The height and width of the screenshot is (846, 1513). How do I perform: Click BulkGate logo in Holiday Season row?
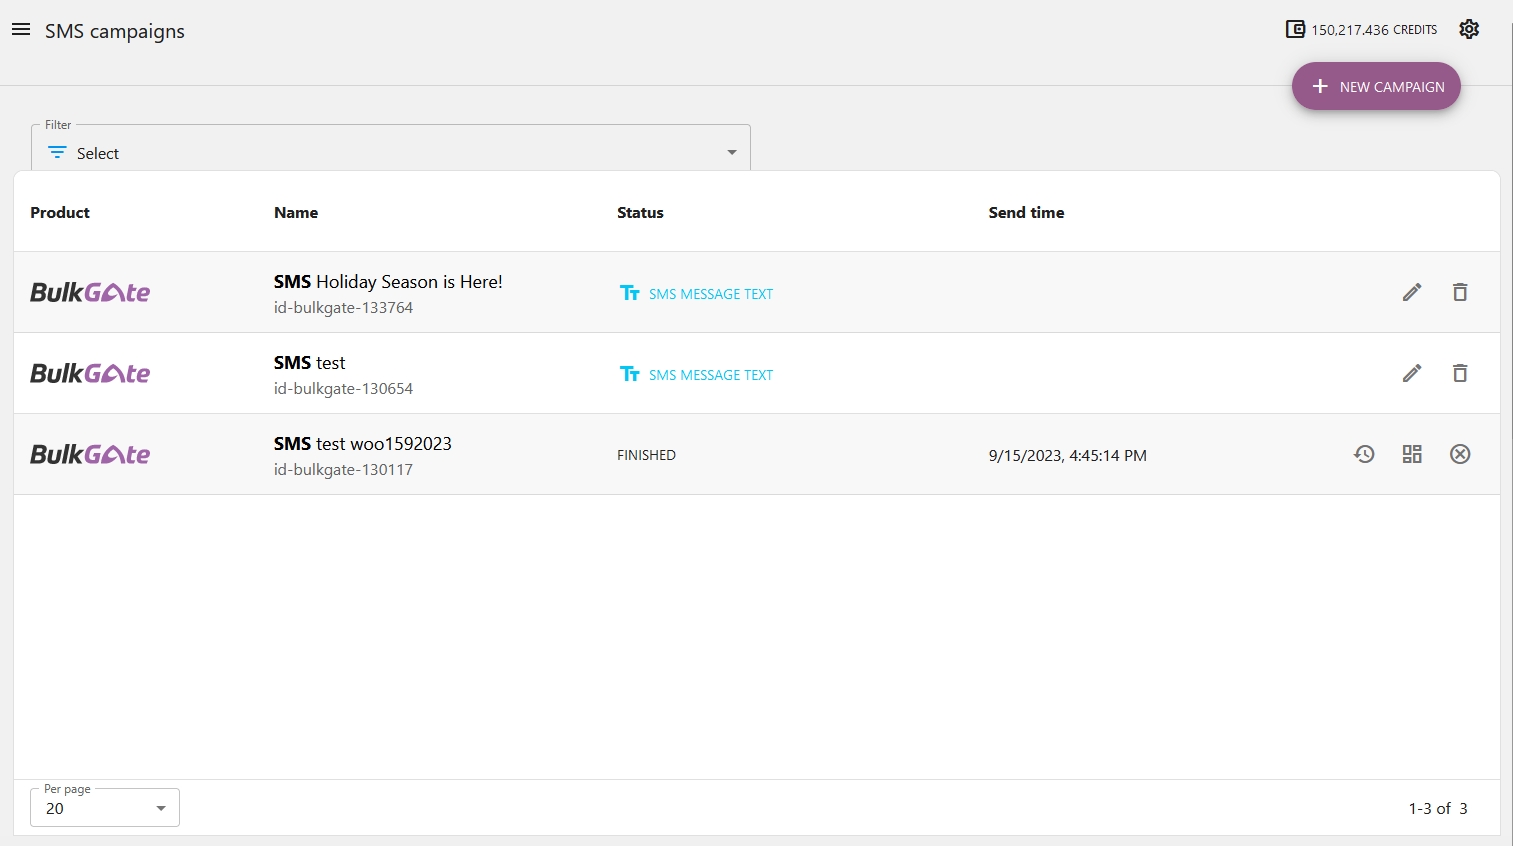point(90,292)
